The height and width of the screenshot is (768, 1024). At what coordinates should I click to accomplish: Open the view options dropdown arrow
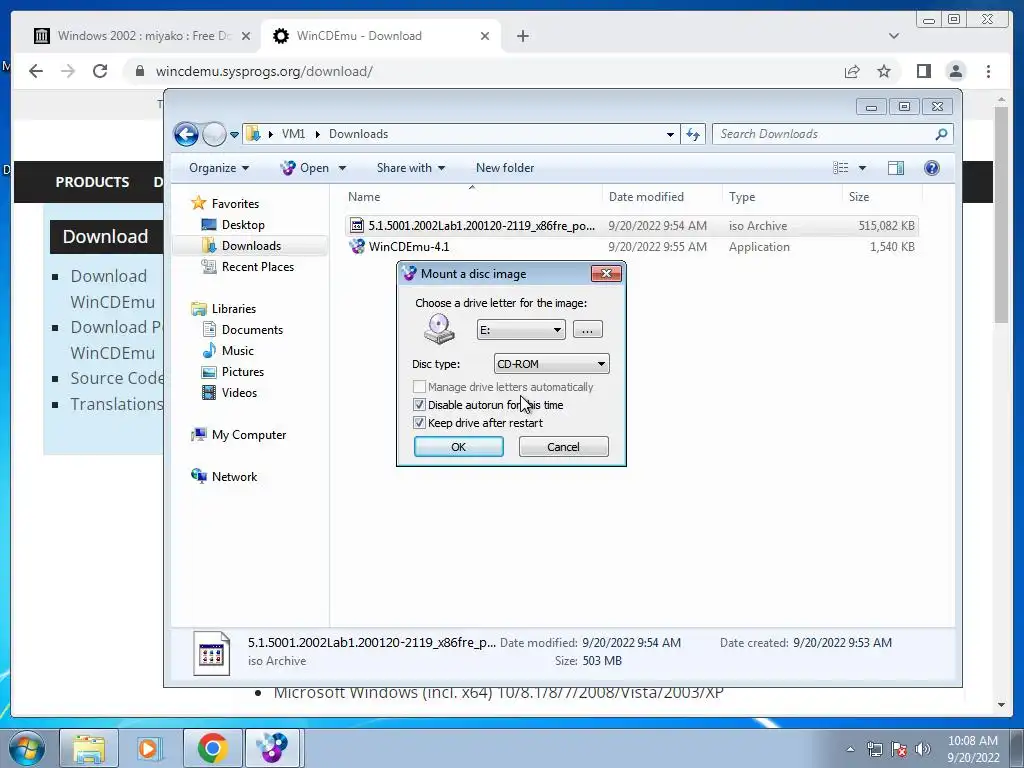pos(862,168)
